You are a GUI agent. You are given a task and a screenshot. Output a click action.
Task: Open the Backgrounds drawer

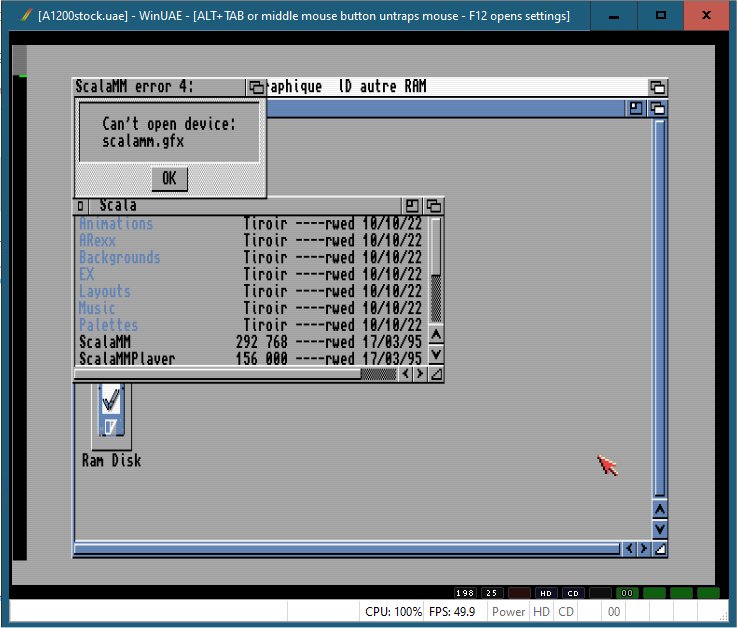[120, 258]
